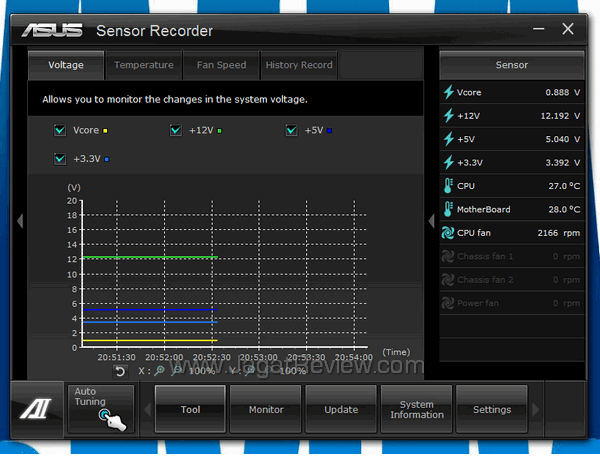Minimize the Sensor Recorder window
The width and height of the screenshot is (600, 457).
pos(538,29)
